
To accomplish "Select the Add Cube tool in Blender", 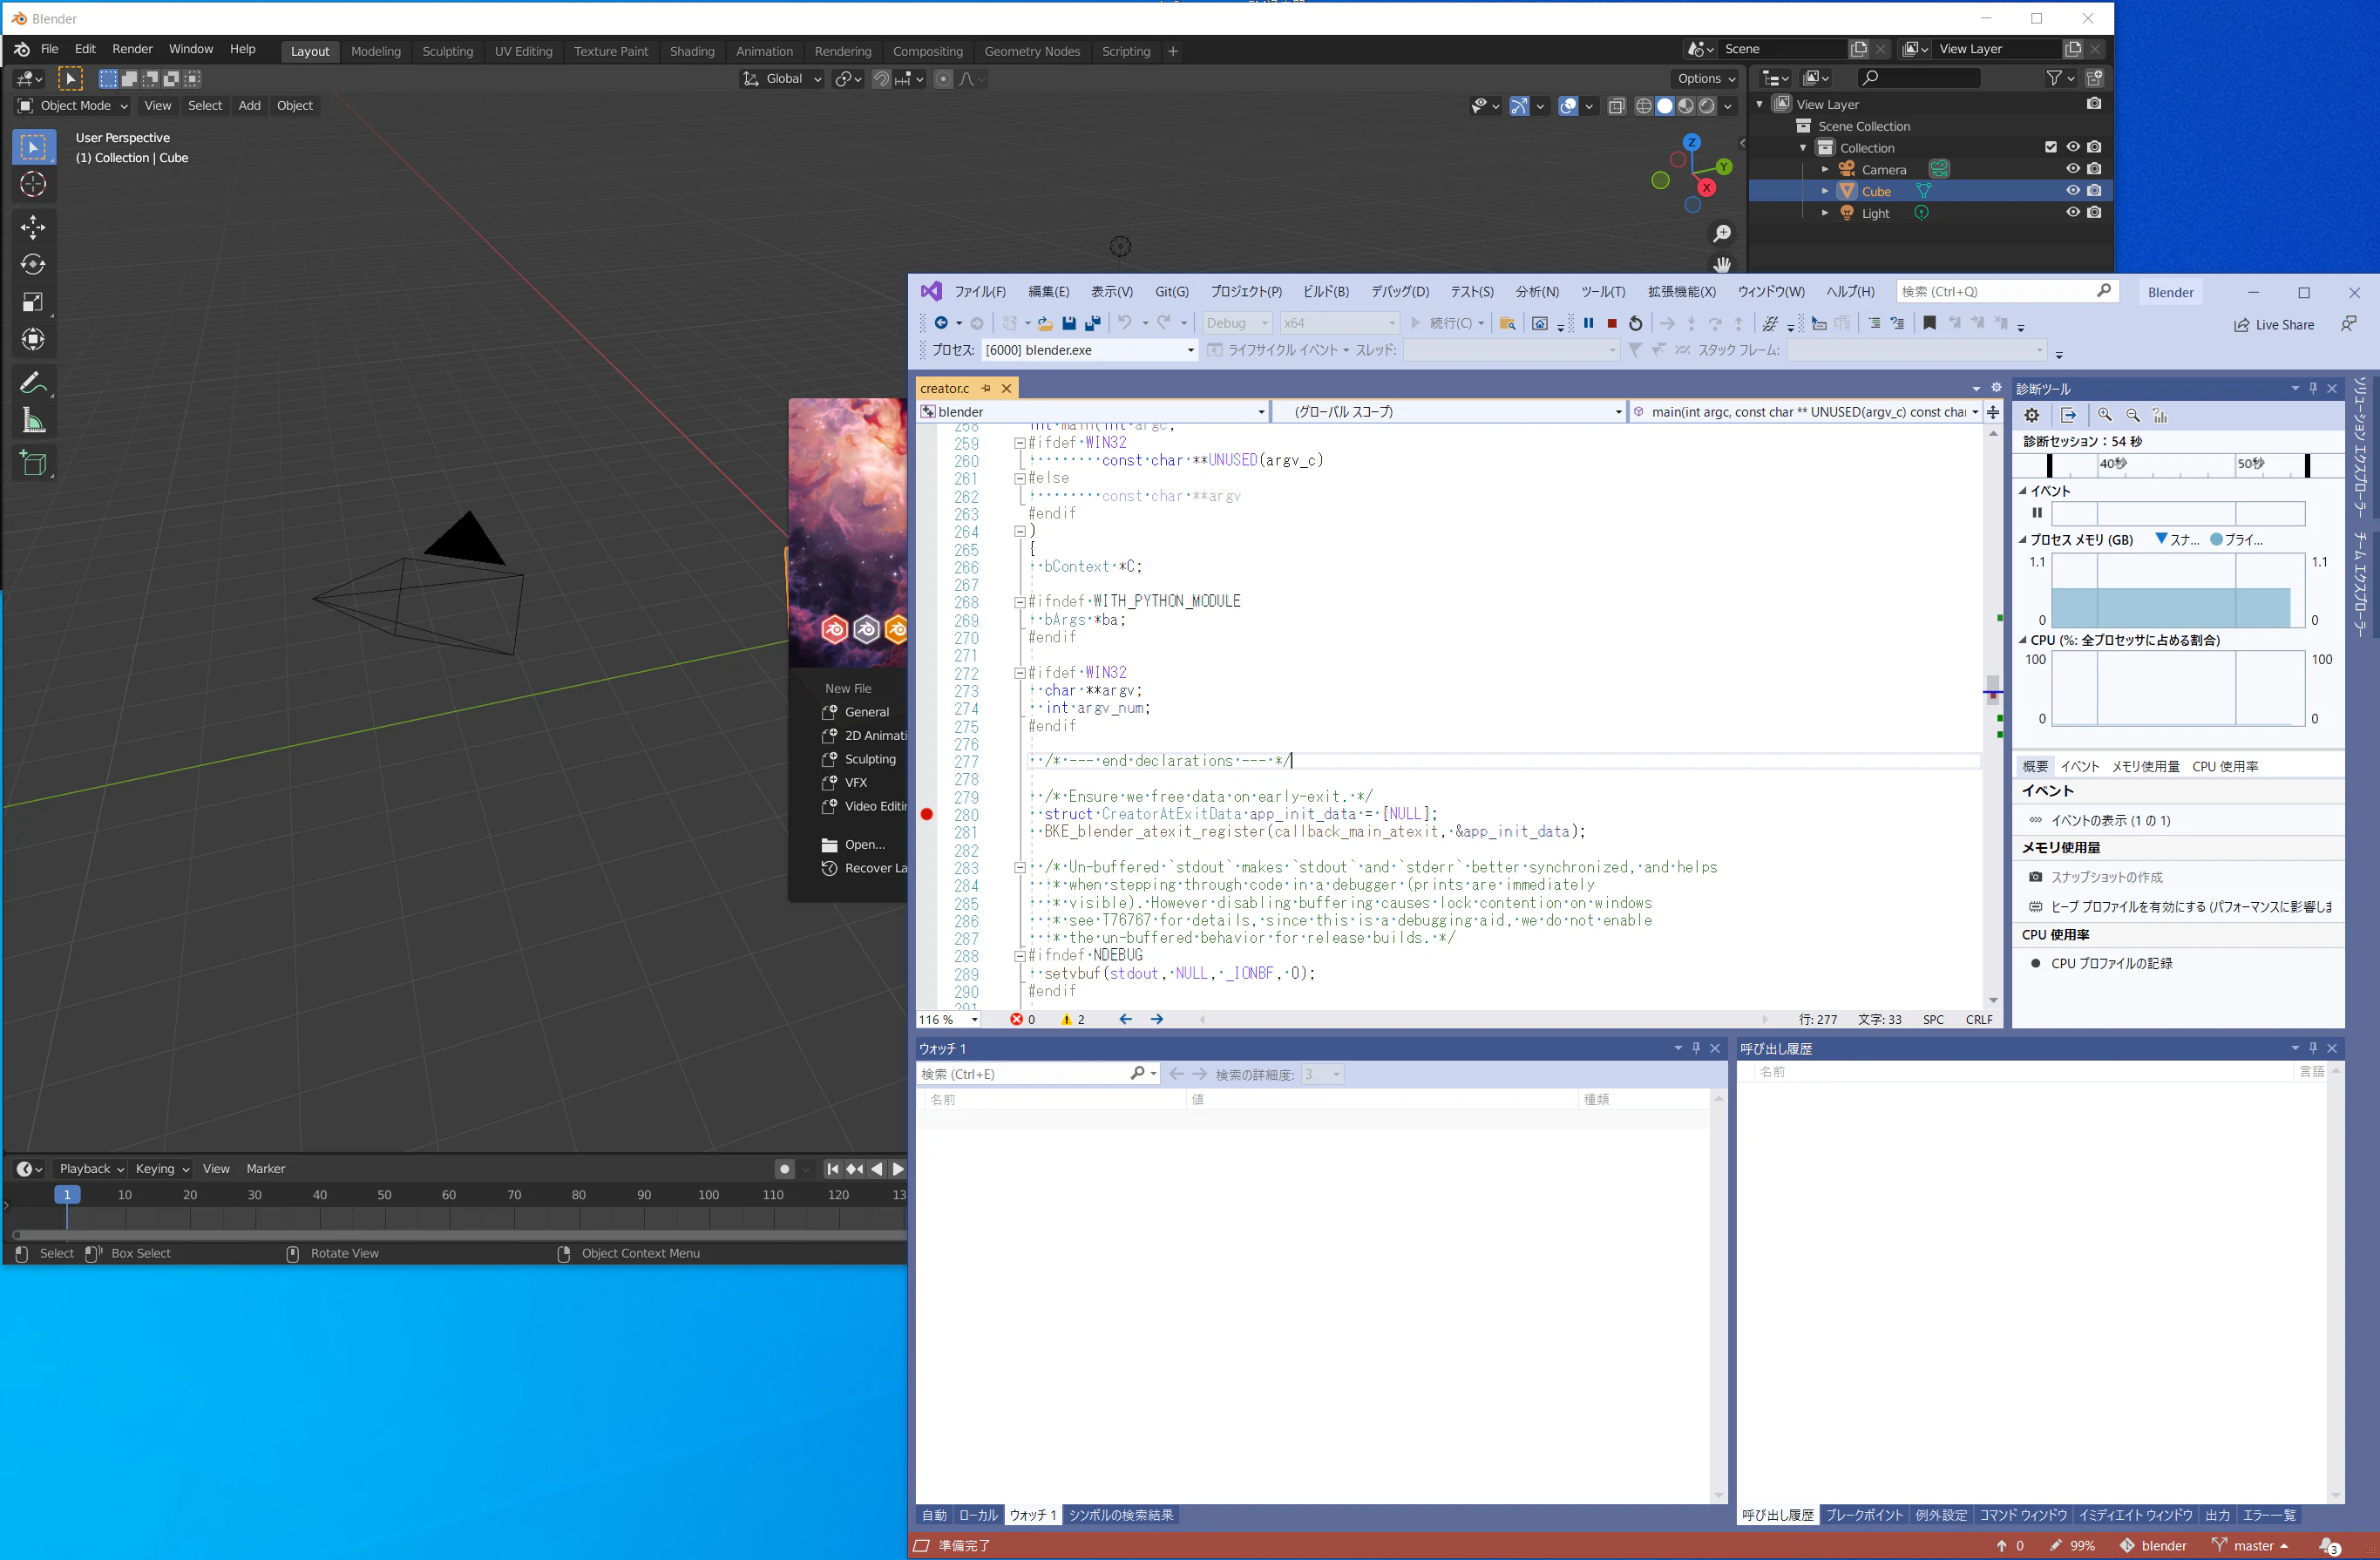I will pos(33,463).
